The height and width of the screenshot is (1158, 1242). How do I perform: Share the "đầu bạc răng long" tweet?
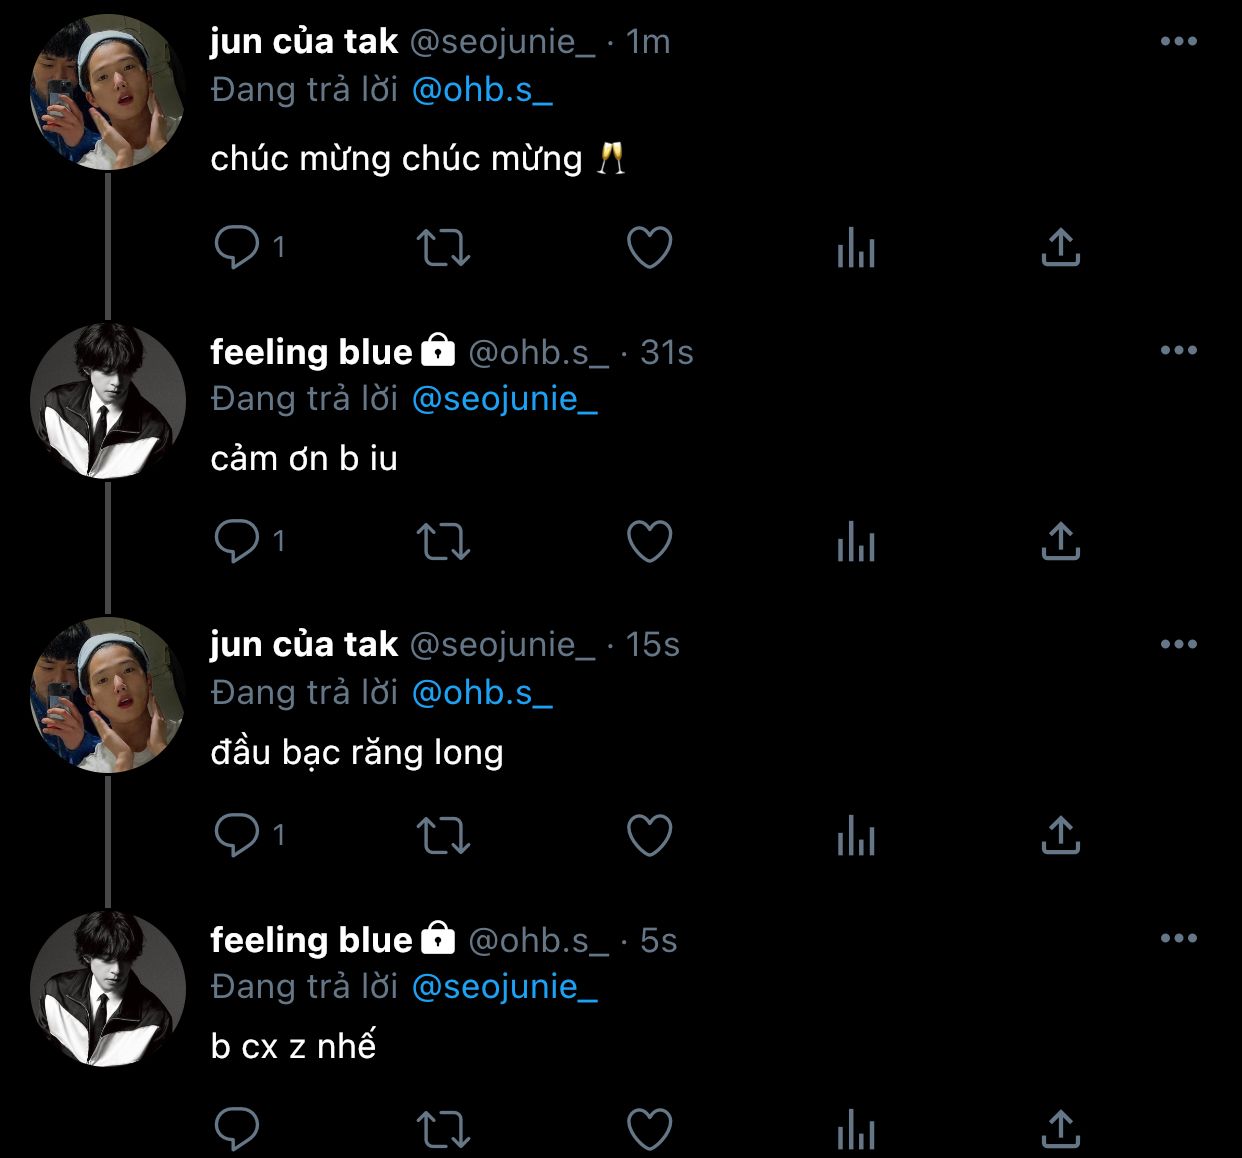(1060, 835)
